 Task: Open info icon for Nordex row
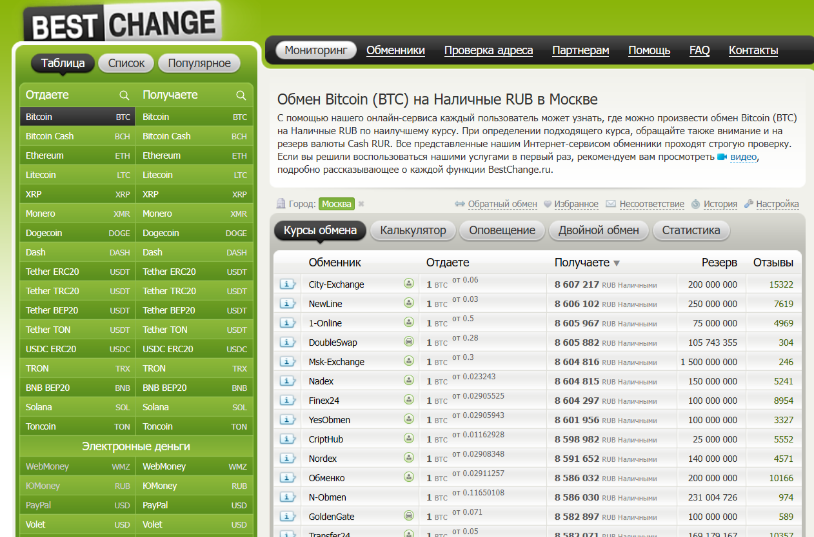[x=288, y=458]
